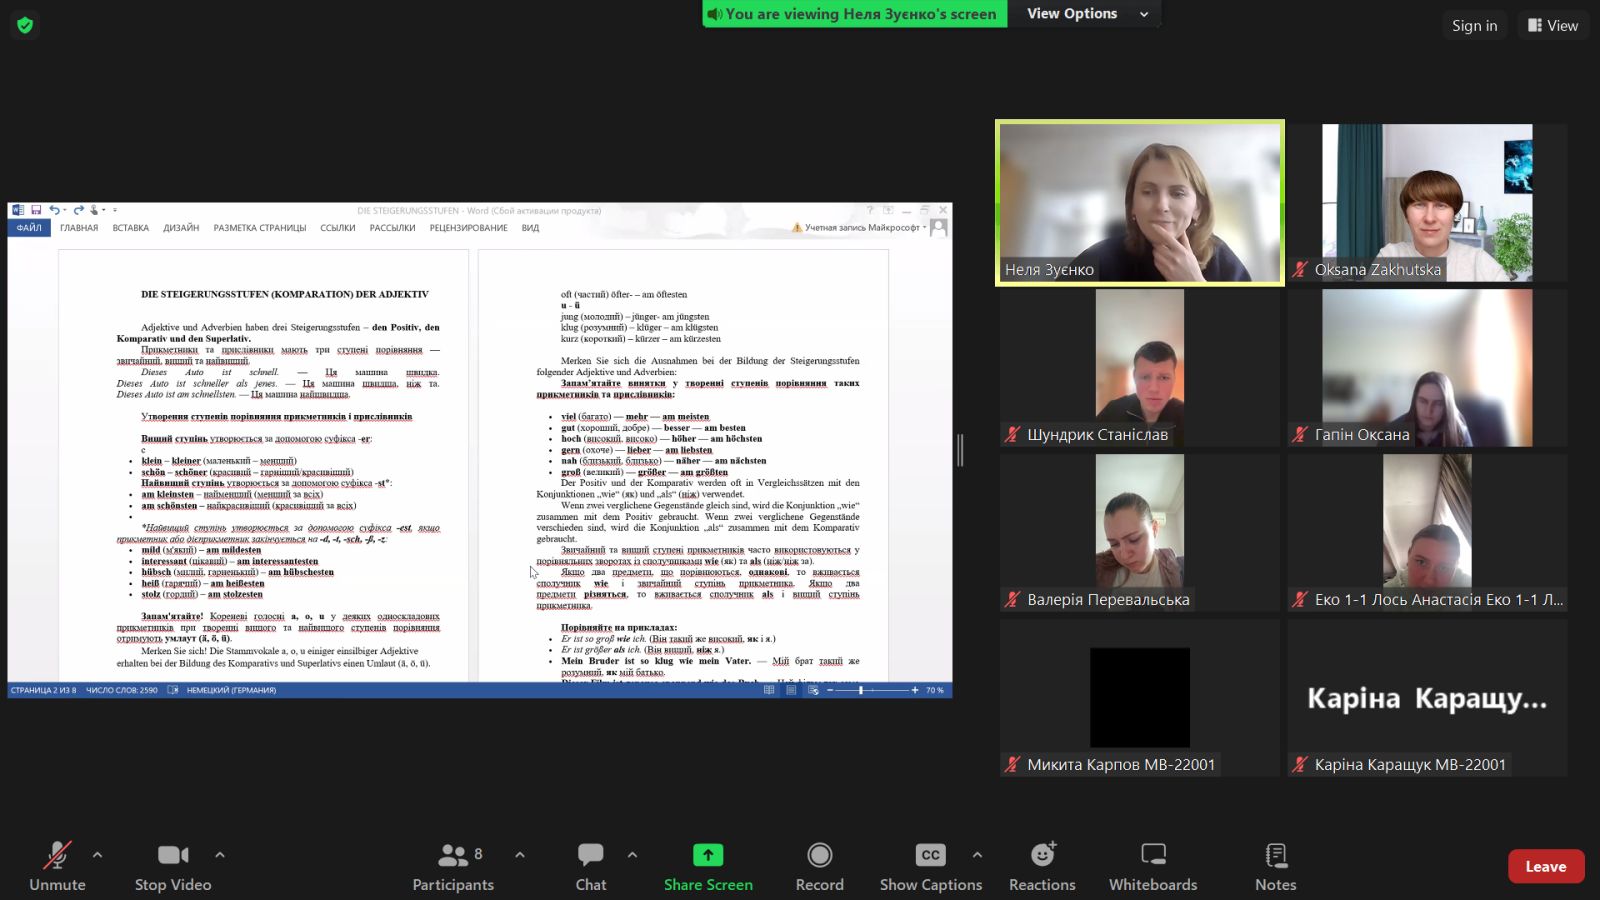The width and height of the screenshot is (1600, 900).
Task: Switch to the ССЫЛКИ ribbon tab
Action: pyautogui.click(x=338, y=228)
